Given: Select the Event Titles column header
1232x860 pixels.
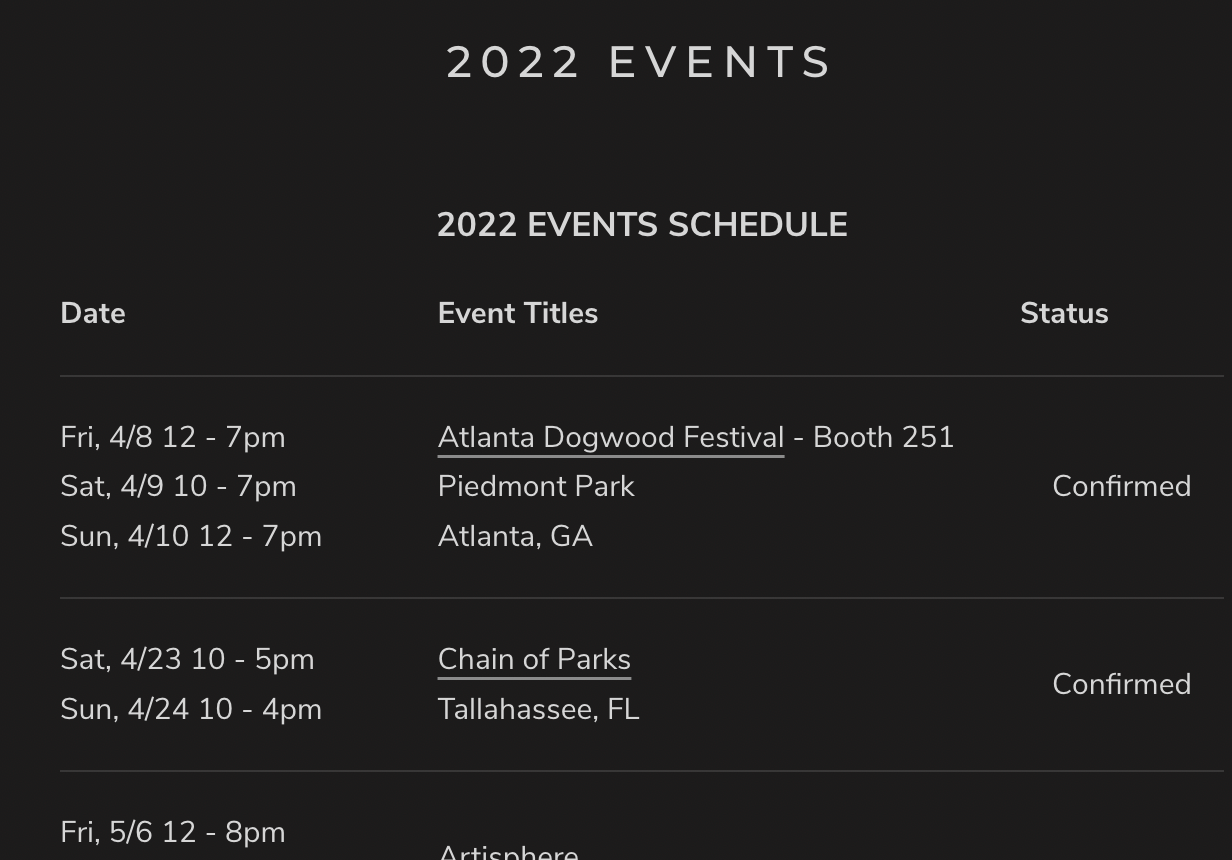Looking at the screenshot, I should click(x=518, y=314).
